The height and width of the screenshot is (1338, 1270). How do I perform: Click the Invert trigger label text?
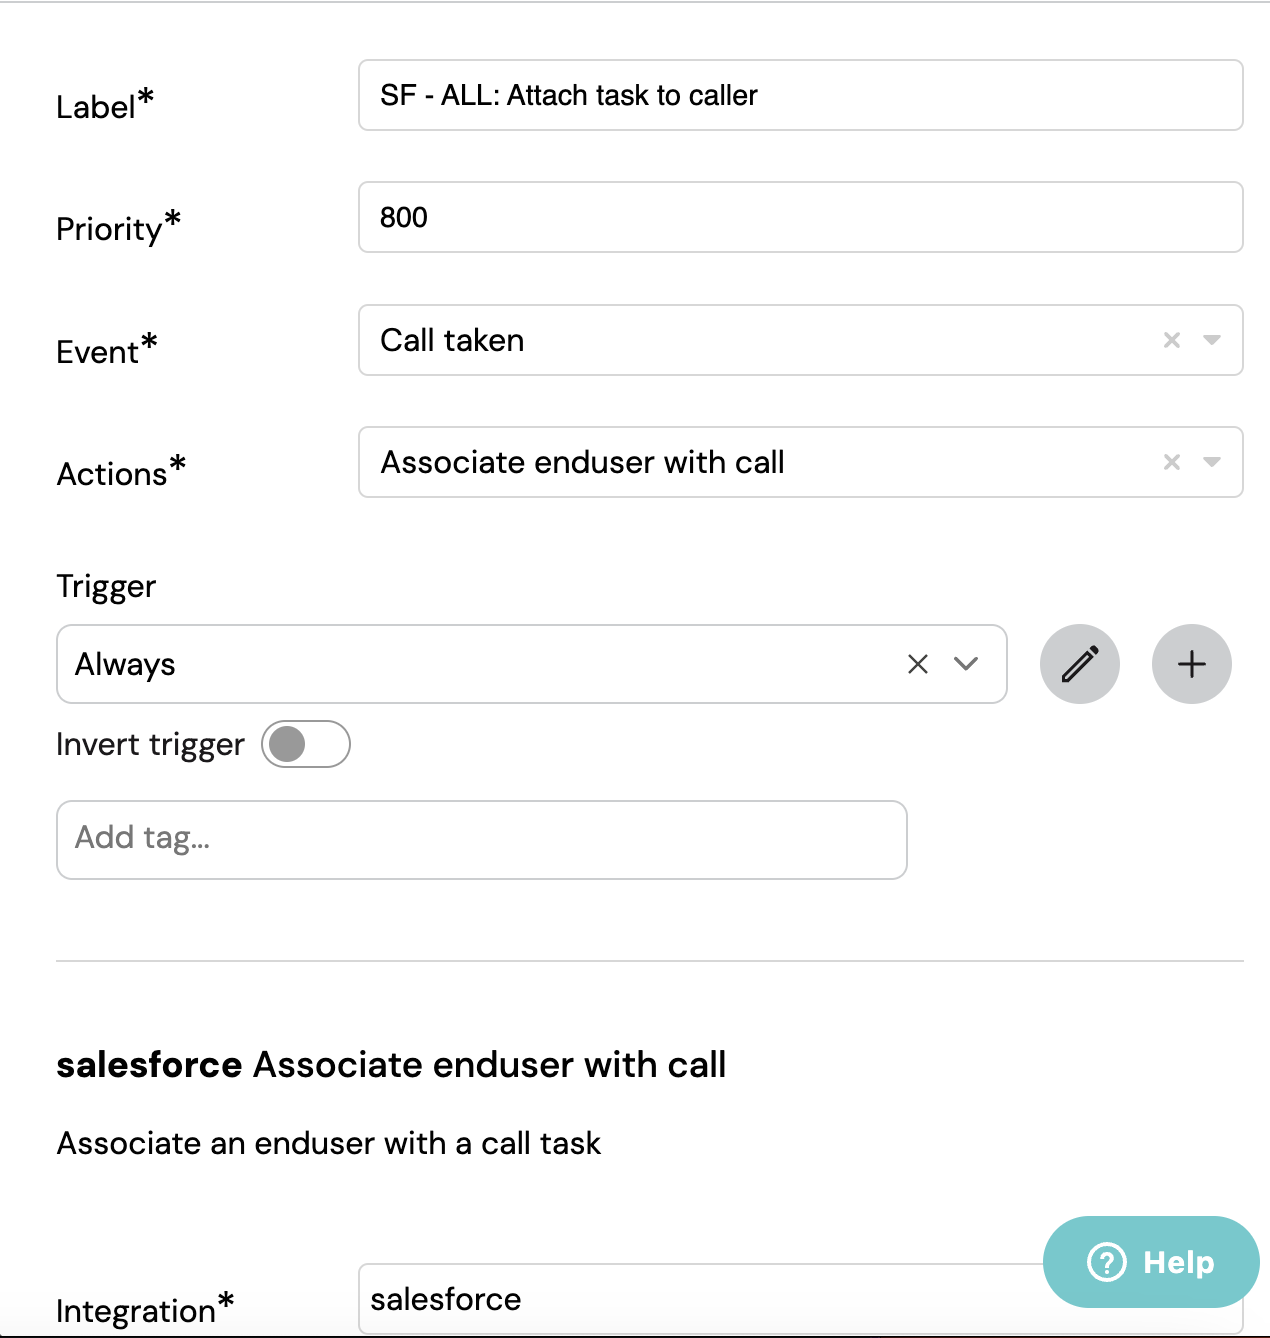click(150, 745)
